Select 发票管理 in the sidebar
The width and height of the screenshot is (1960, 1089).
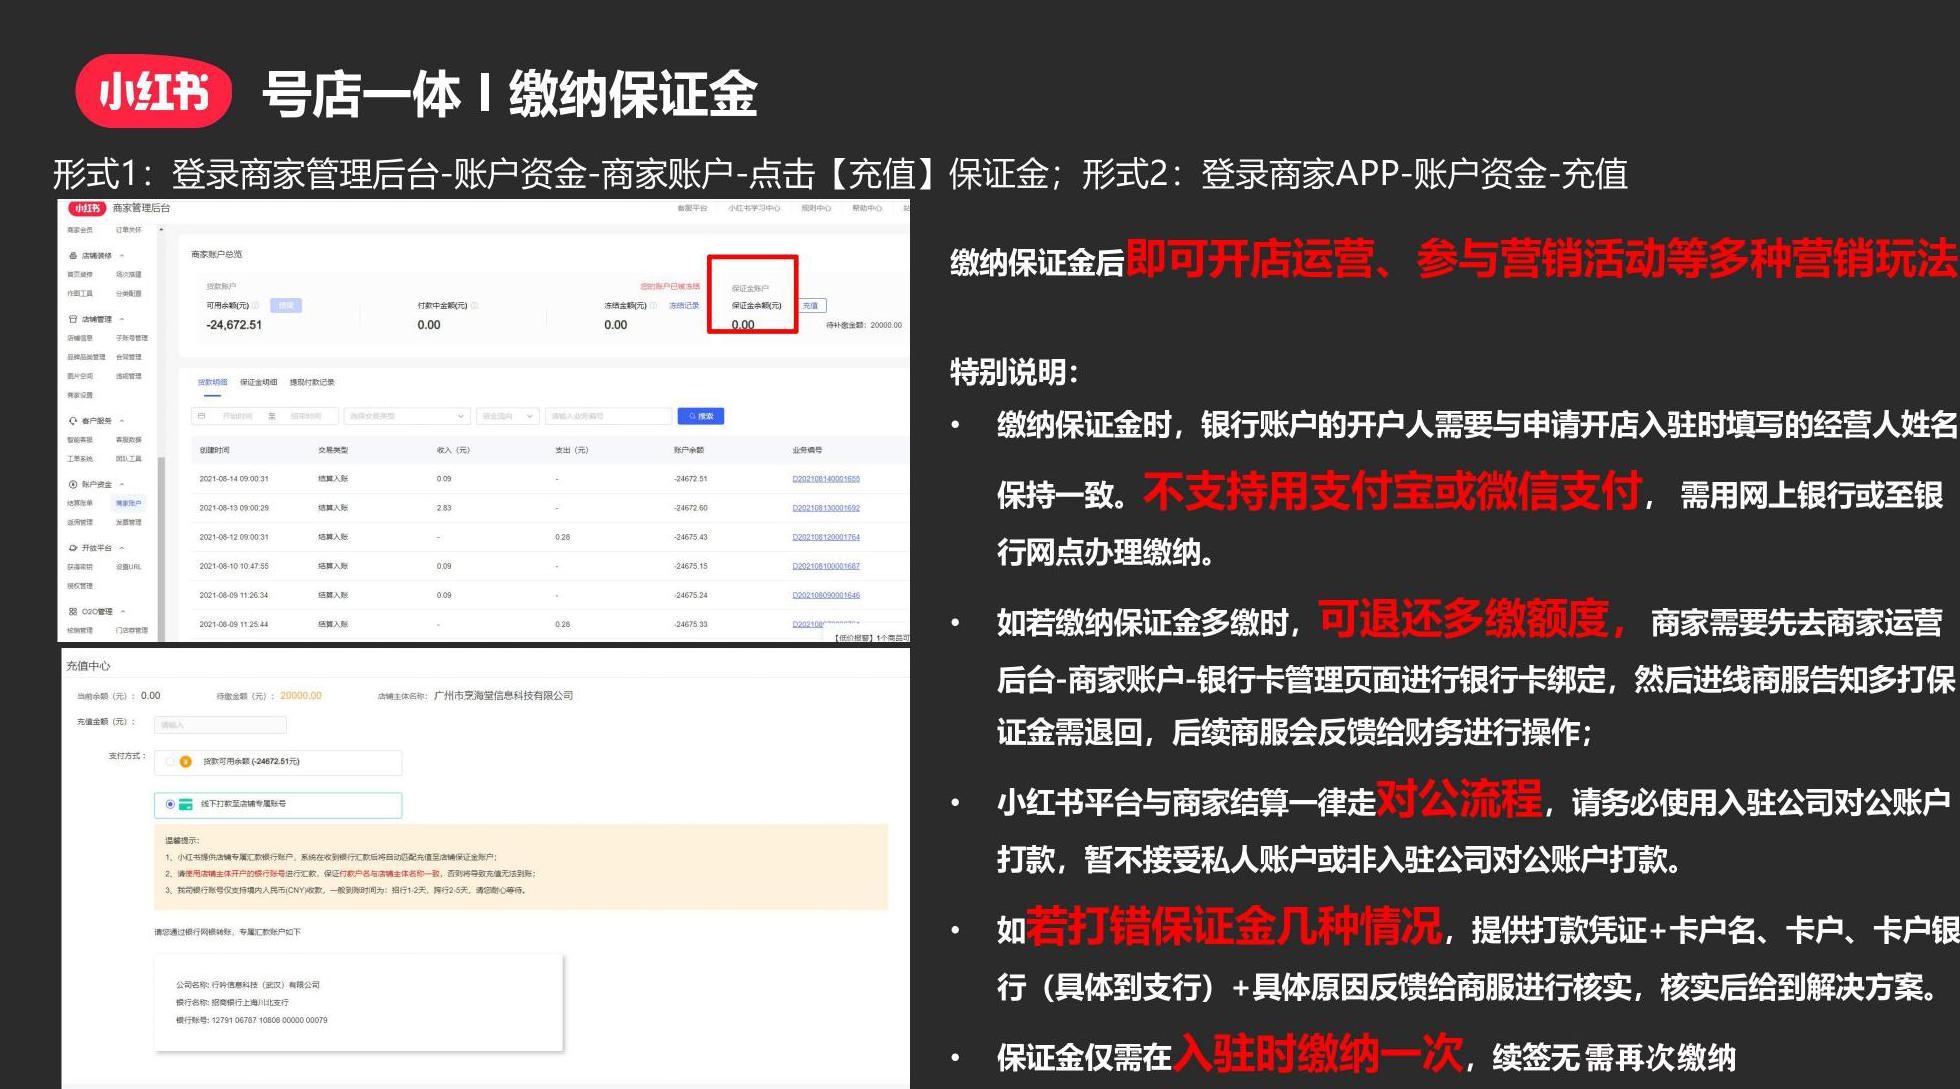coord(129,522)
